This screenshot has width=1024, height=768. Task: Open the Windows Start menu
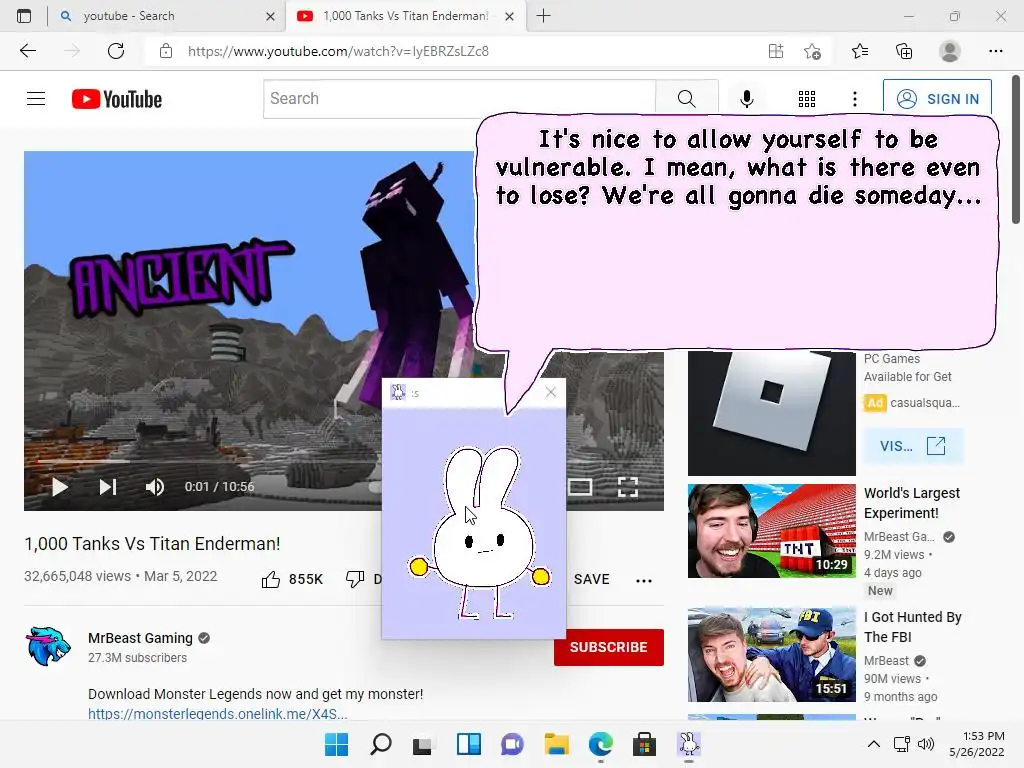337,744
